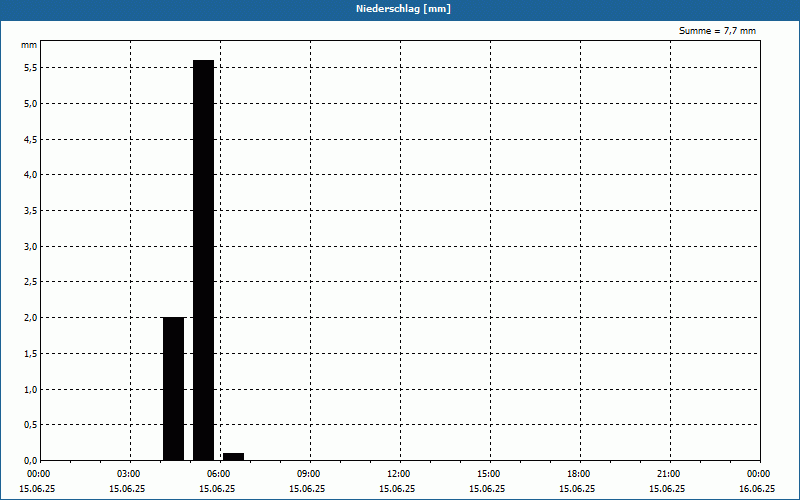800x500 pixels.
Task: Click the 12:00 time label
Action: [x=398, y=474]
